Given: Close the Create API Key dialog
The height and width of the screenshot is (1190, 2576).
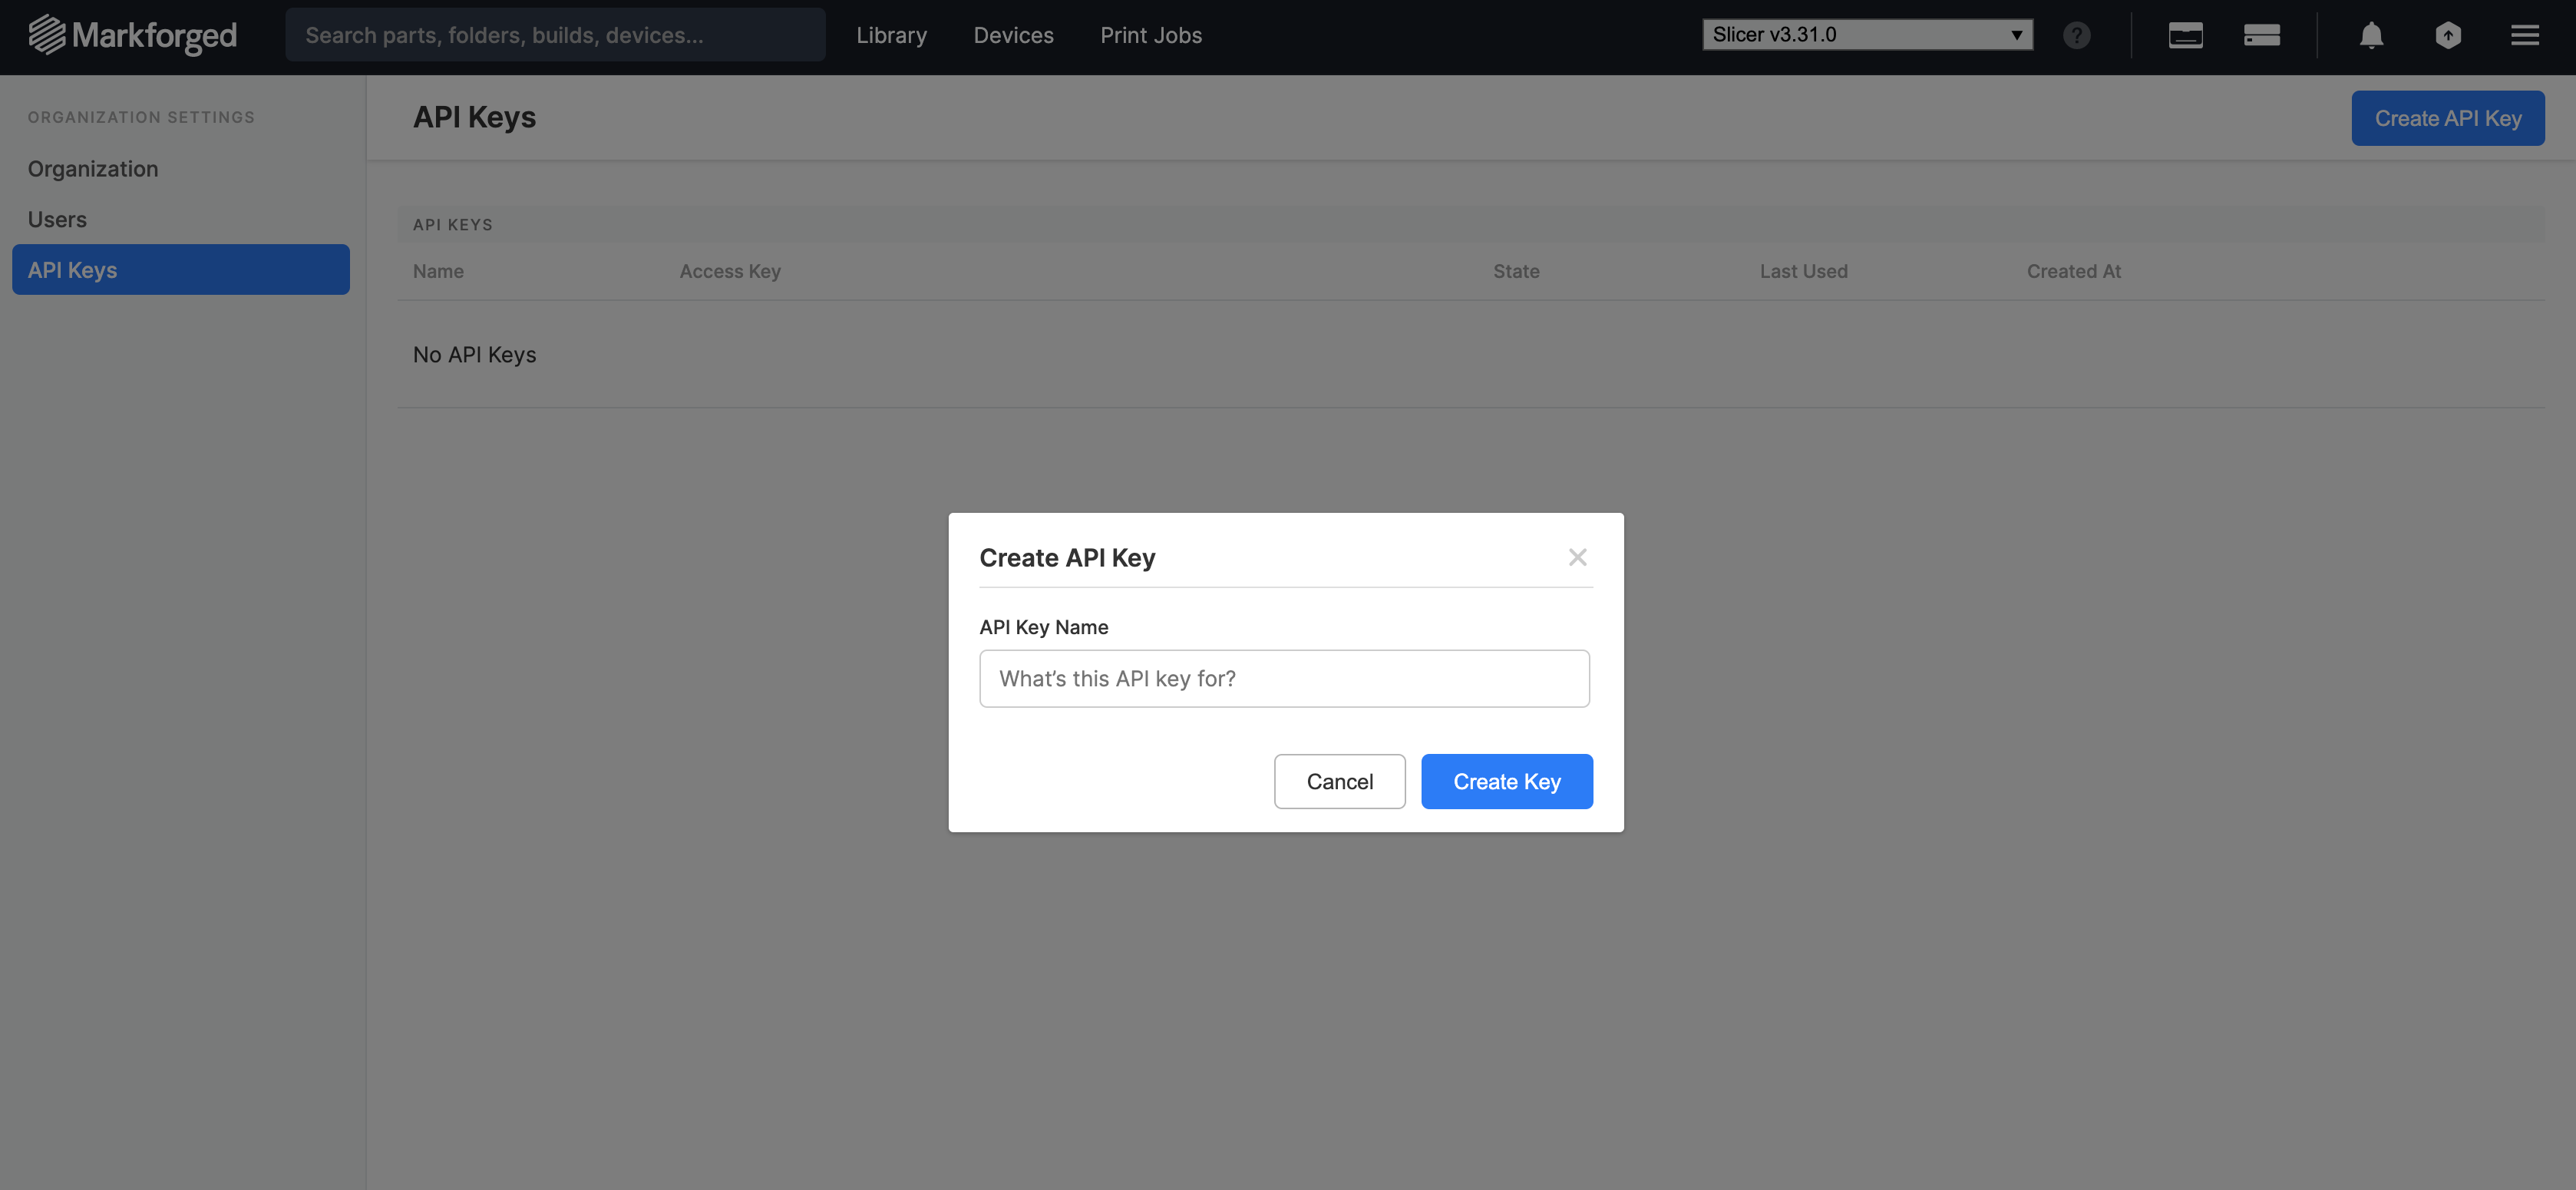Looking at the screenshot, I should [1576, 556].
